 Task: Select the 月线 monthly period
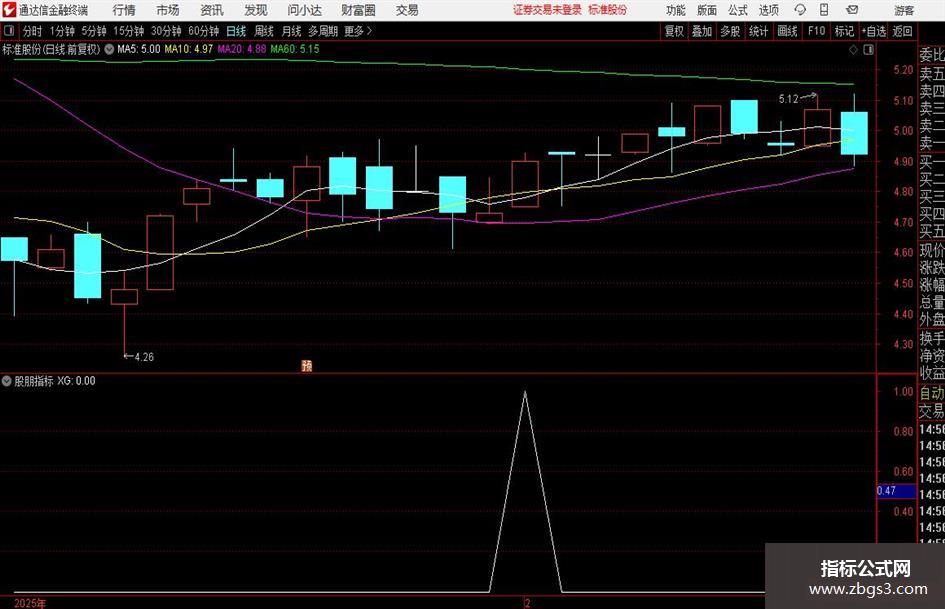click(291, 31)
